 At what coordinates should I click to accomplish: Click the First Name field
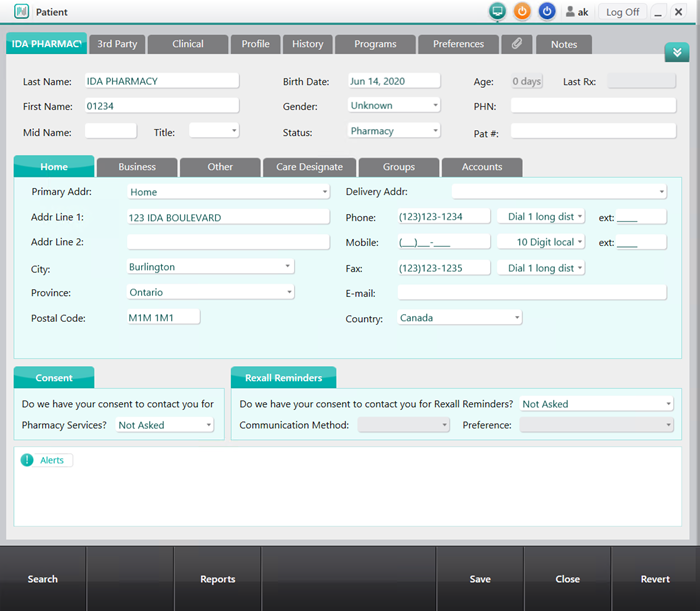[x=162, y=106]
